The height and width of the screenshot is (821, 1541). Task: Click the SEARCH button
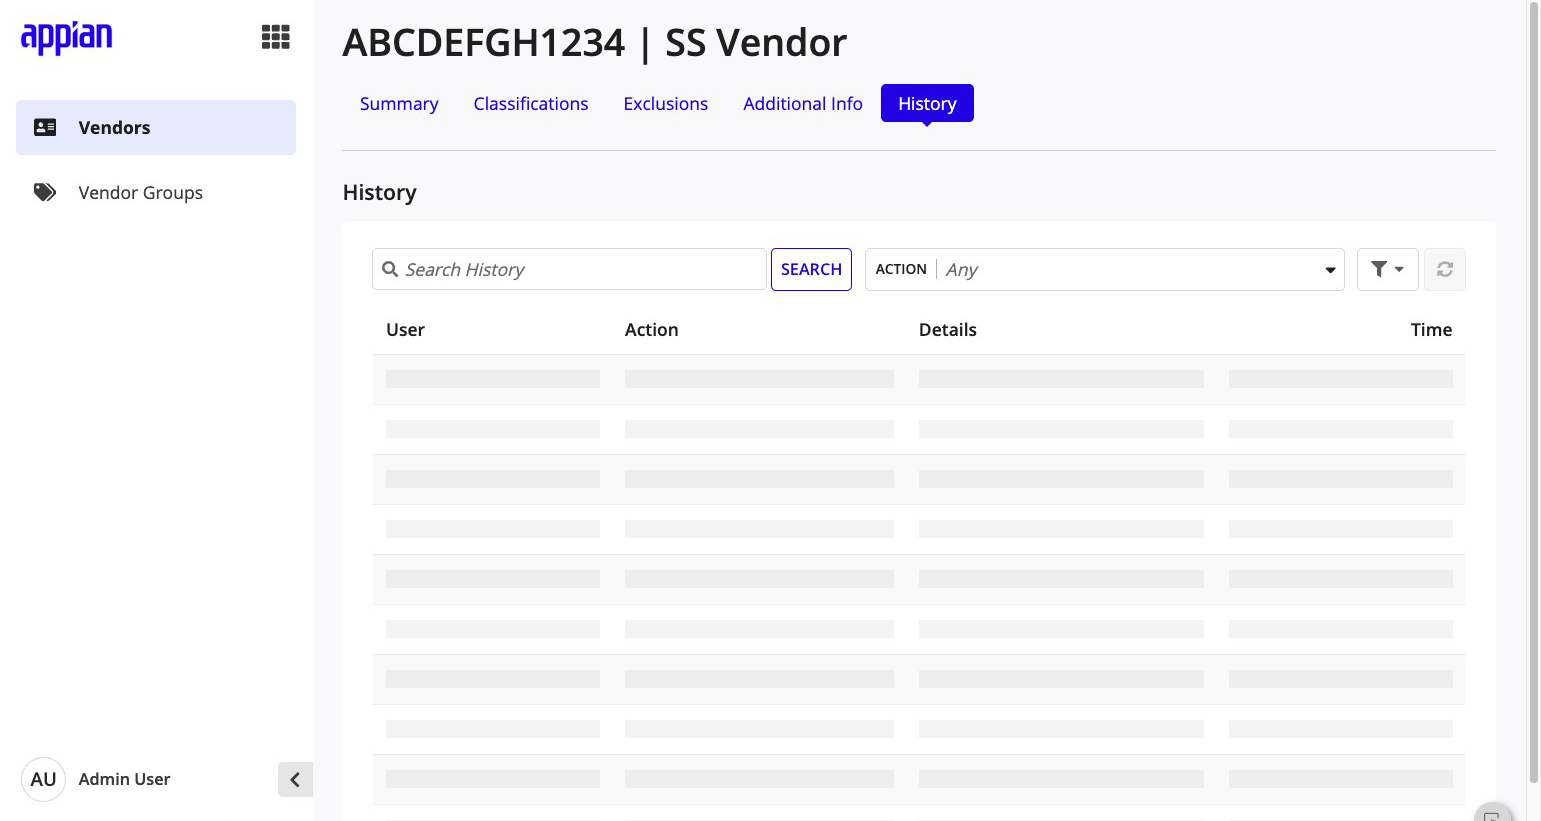[811, 269]
